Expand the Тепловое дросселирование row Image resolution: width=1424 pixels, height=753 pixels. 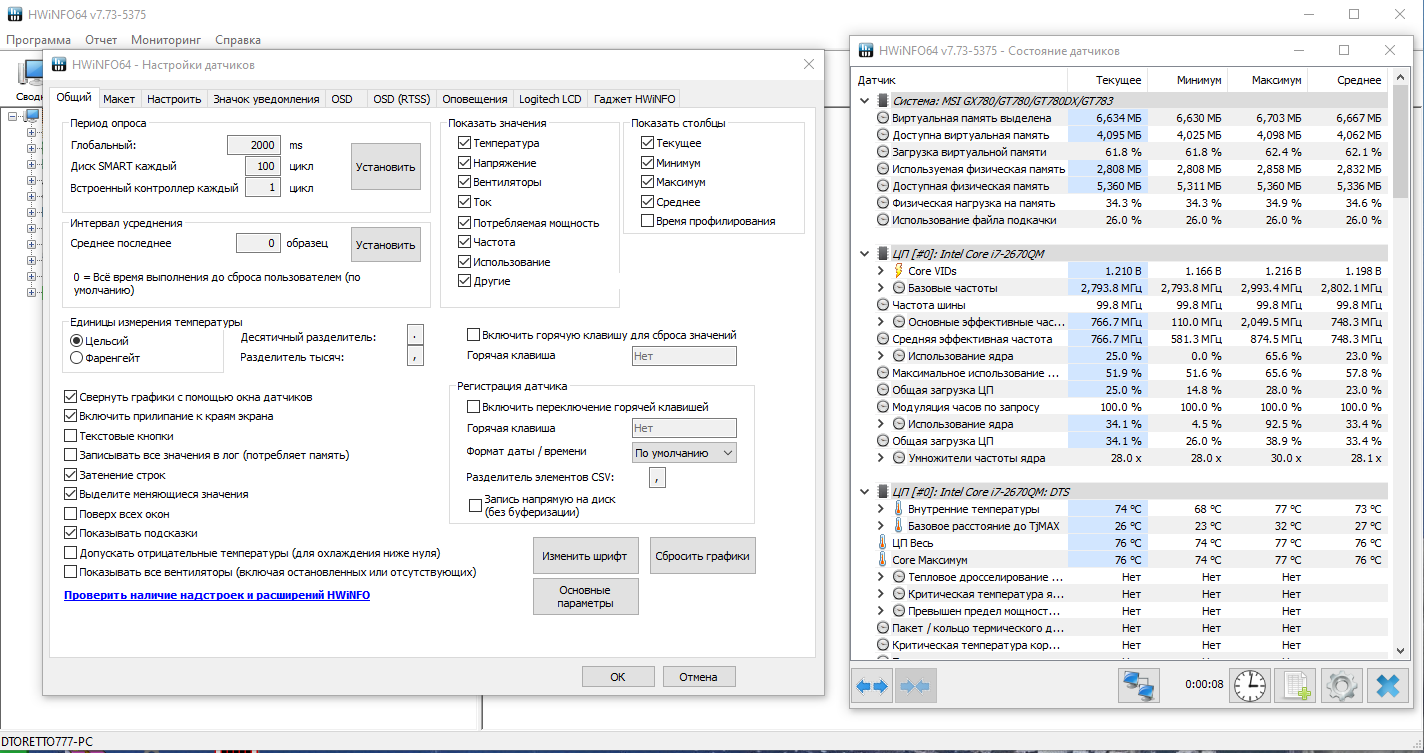tap(880, 577)
